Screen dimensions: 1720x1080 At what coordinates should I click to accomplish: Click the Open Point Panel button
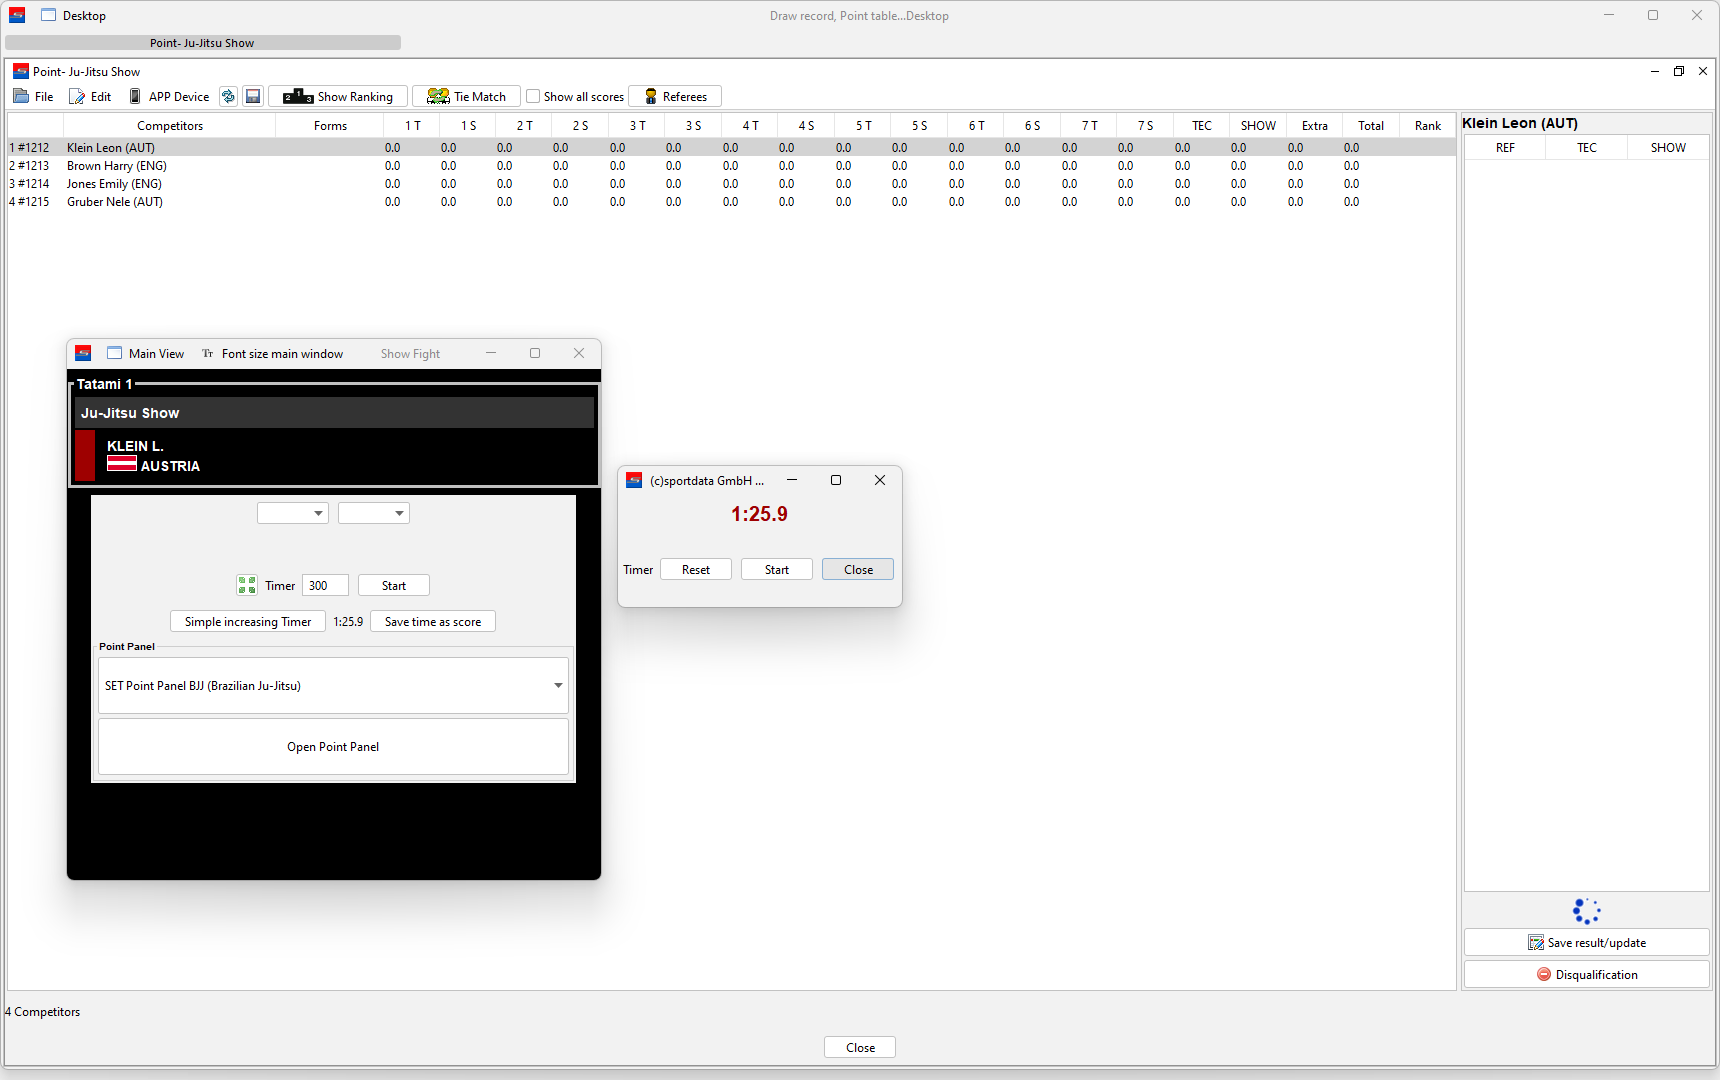pos(333,746)
